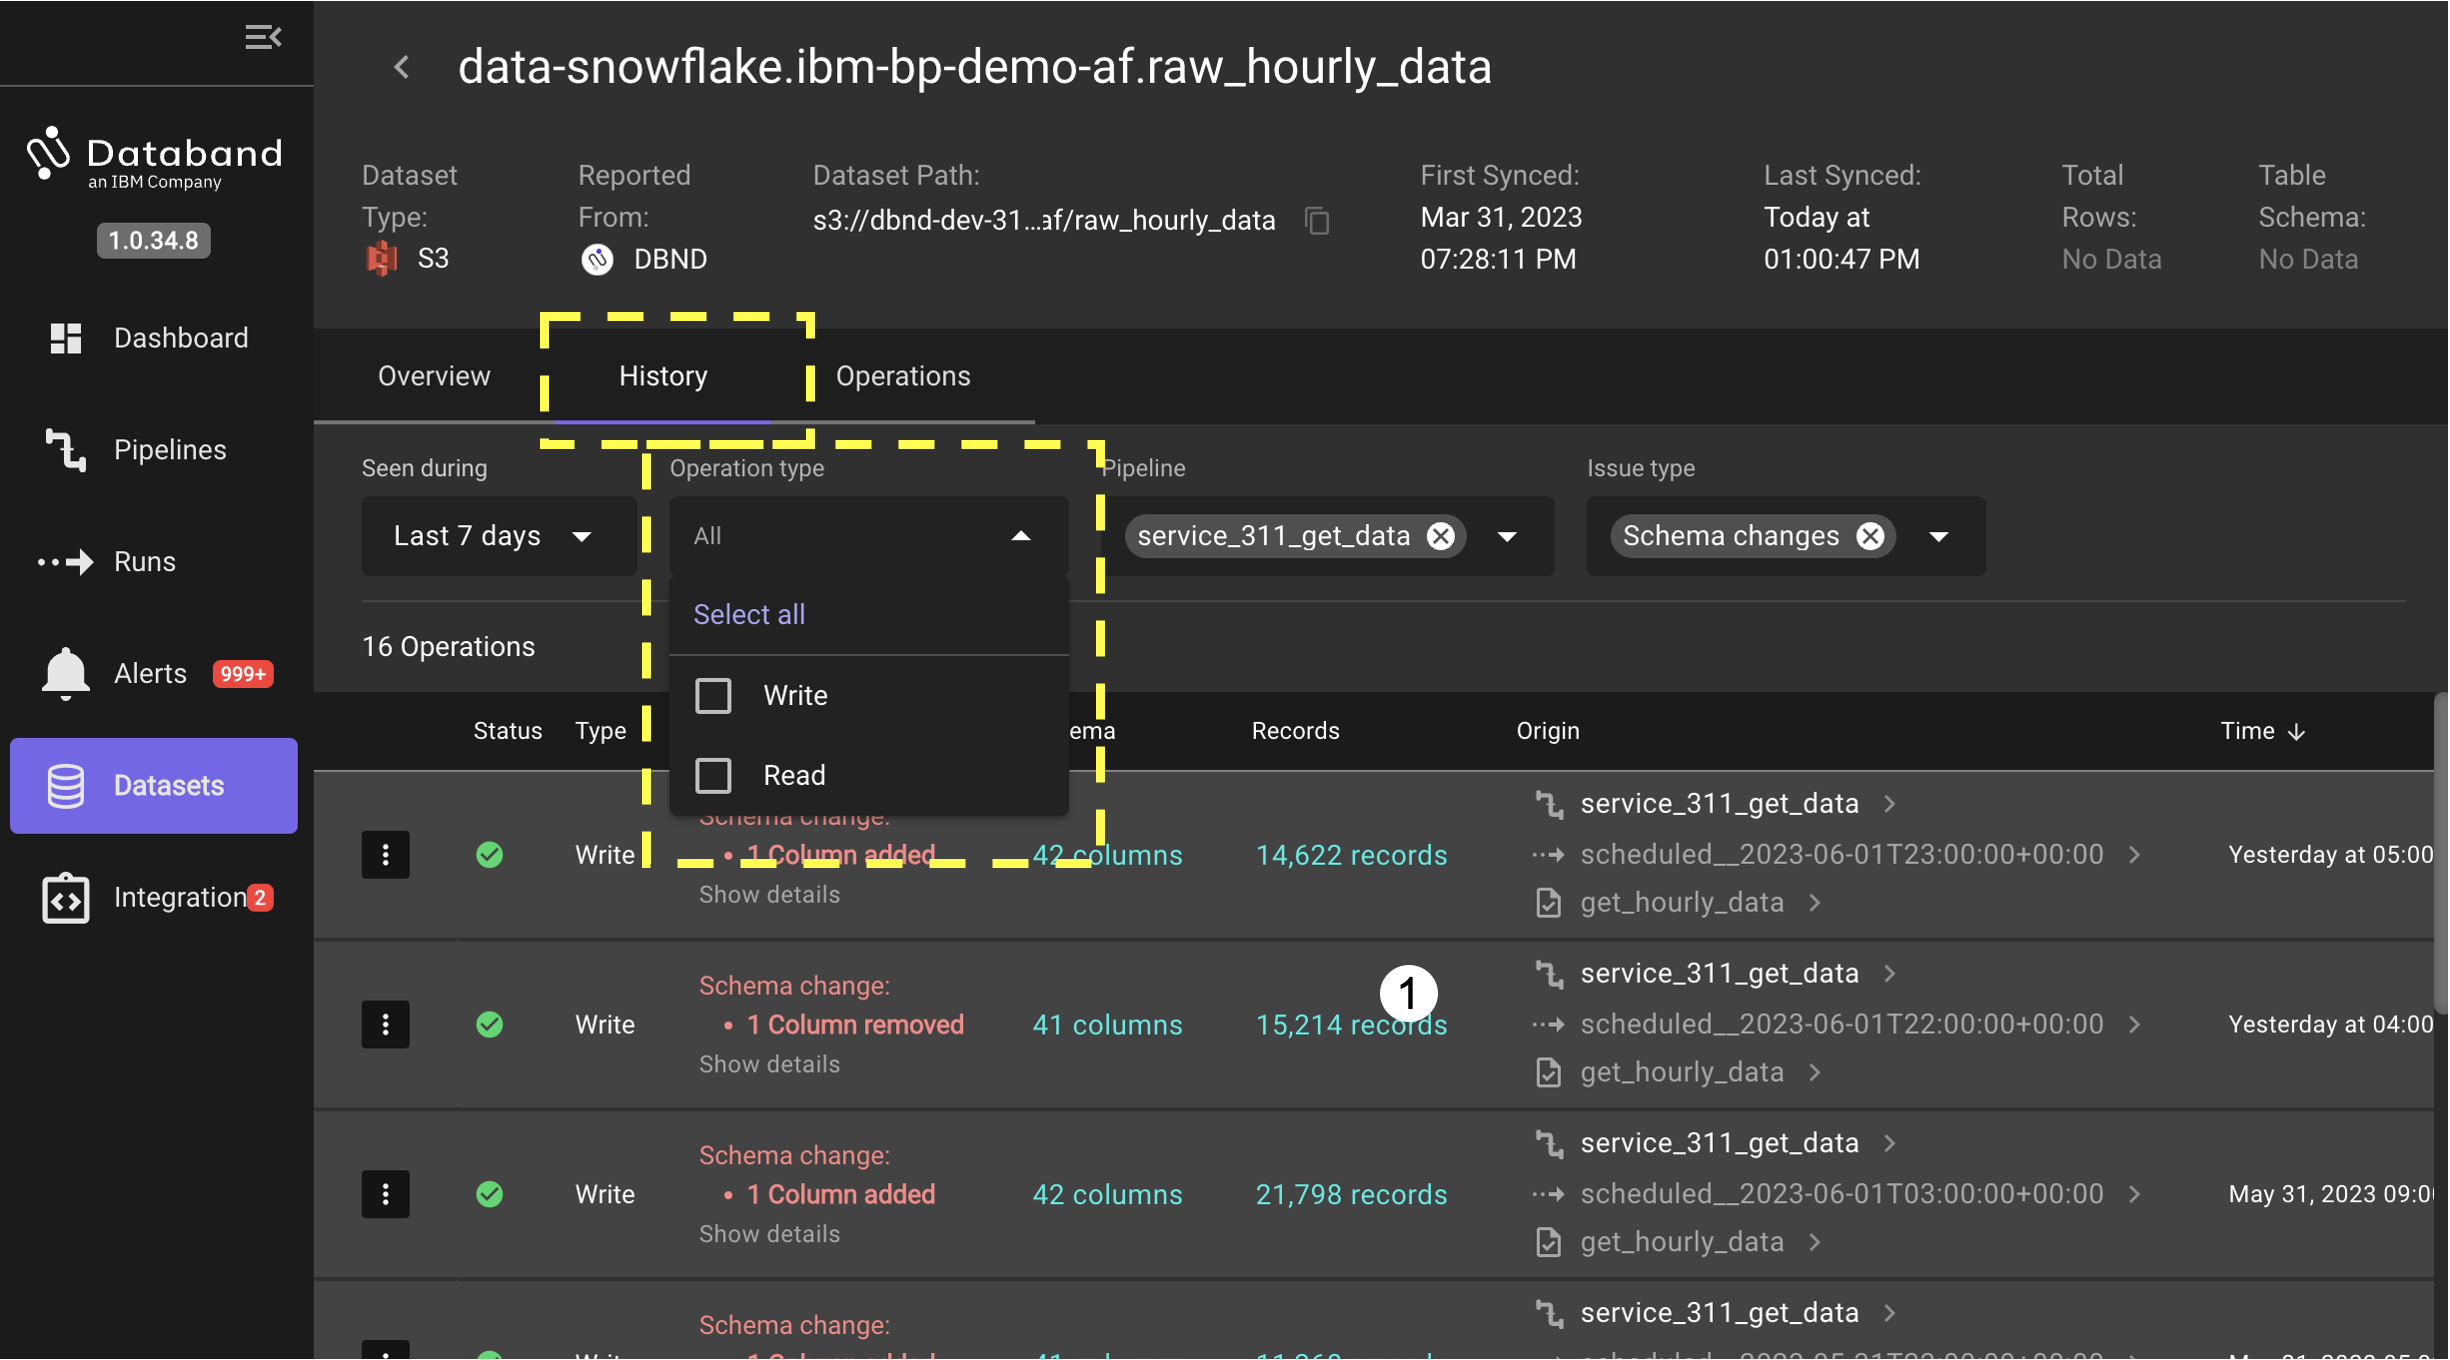This screenshot has width=2450, height=1360.
Task: Switch to the Operations tab
Action: [x=902, y=376]
